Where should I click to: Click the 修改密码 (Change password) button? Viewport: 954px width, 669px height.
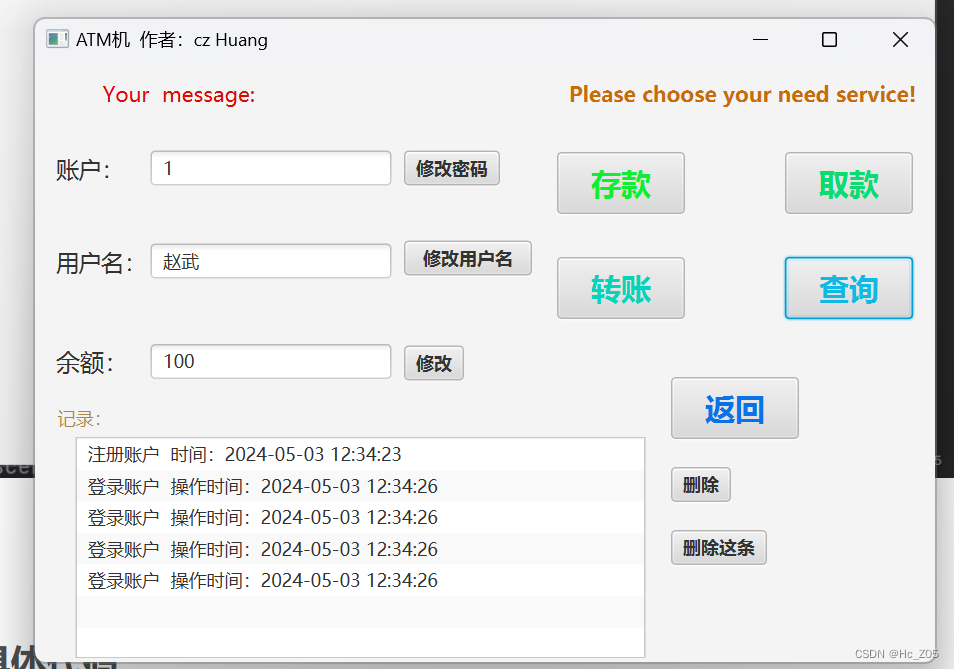click(451, 167)
